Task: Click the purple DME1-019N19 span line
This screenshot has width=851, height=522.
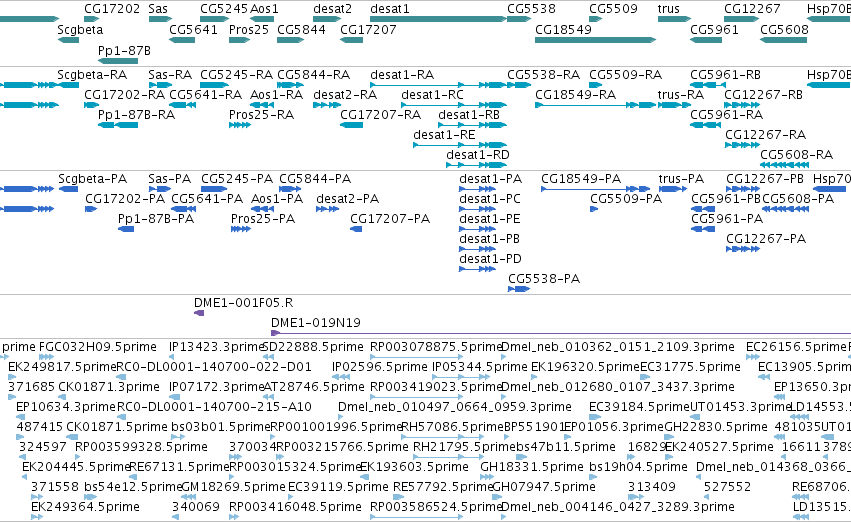Action: point(562,333)
